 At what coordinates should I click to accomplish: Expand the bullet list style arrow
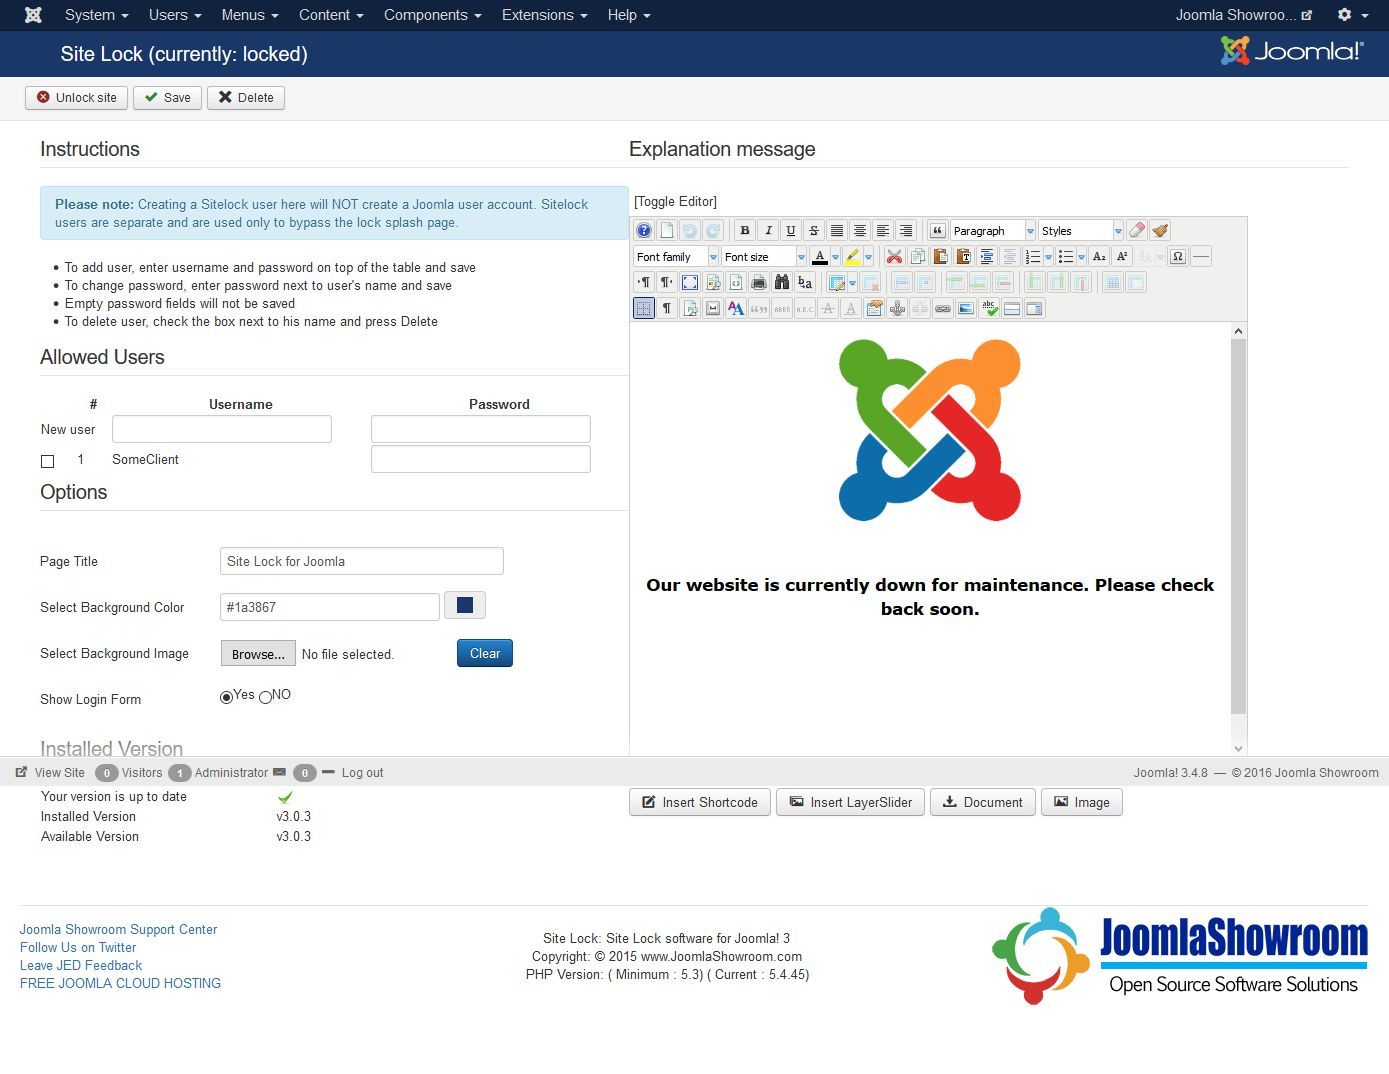coord(1081,257)
